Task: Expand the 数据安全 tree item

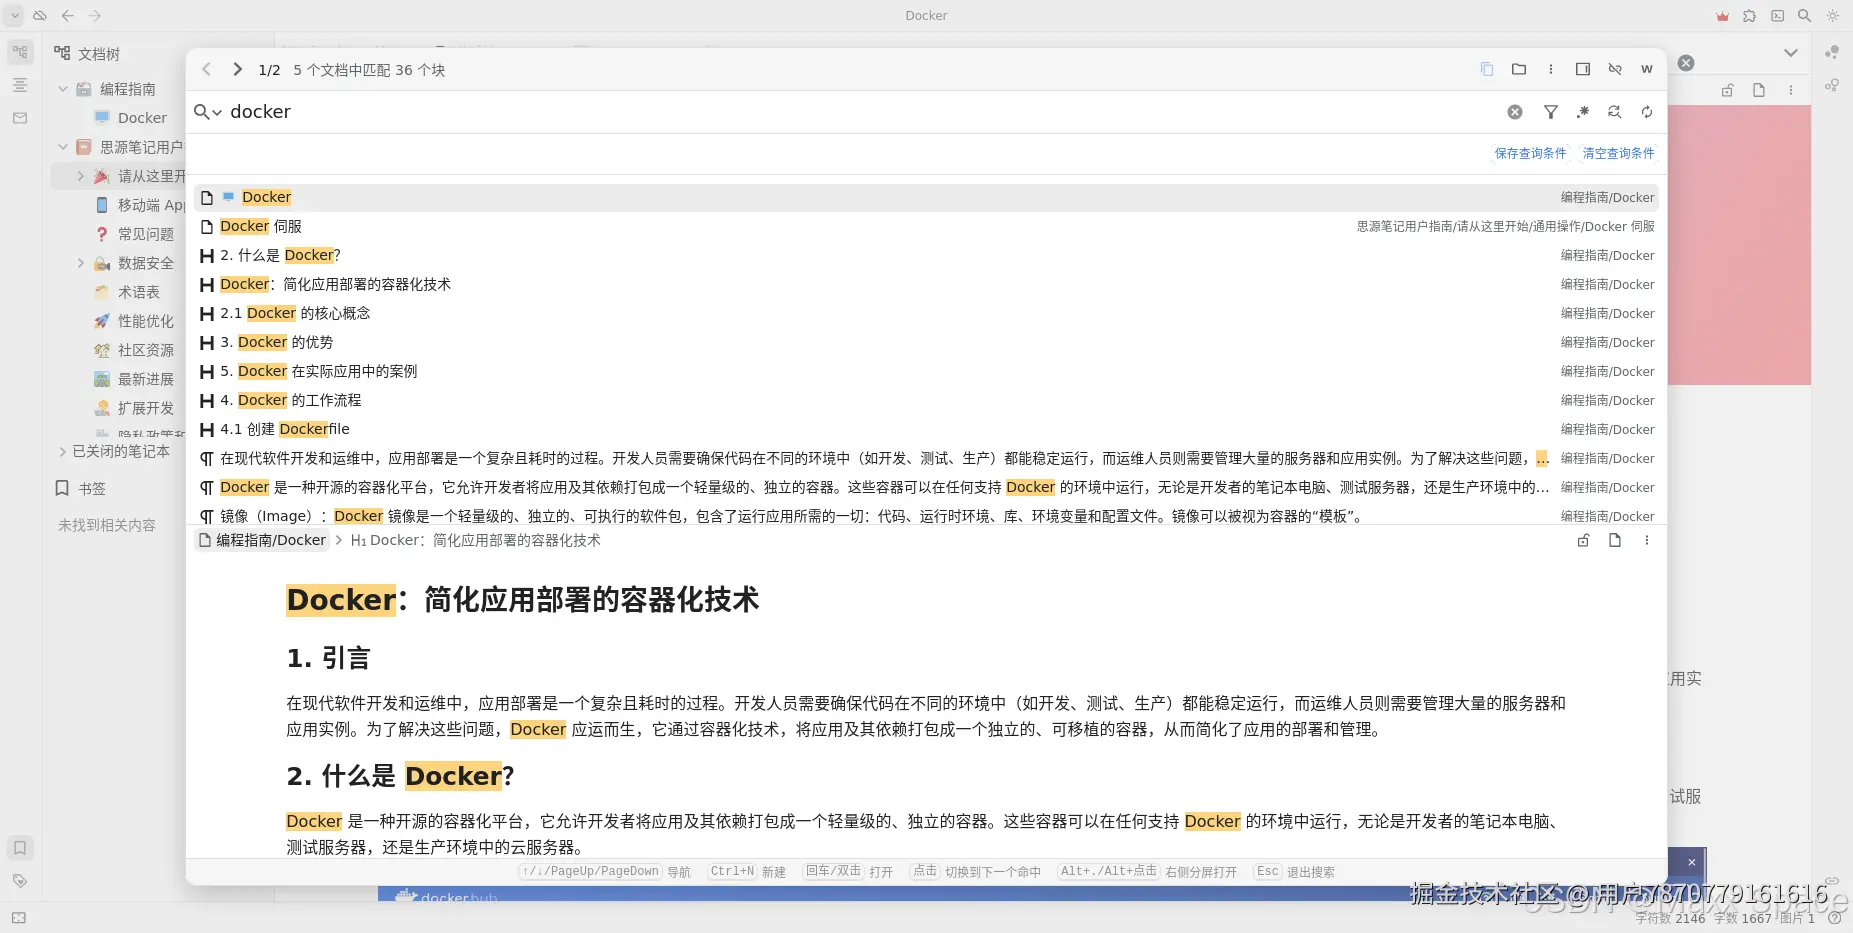Action: click(81, 263)
